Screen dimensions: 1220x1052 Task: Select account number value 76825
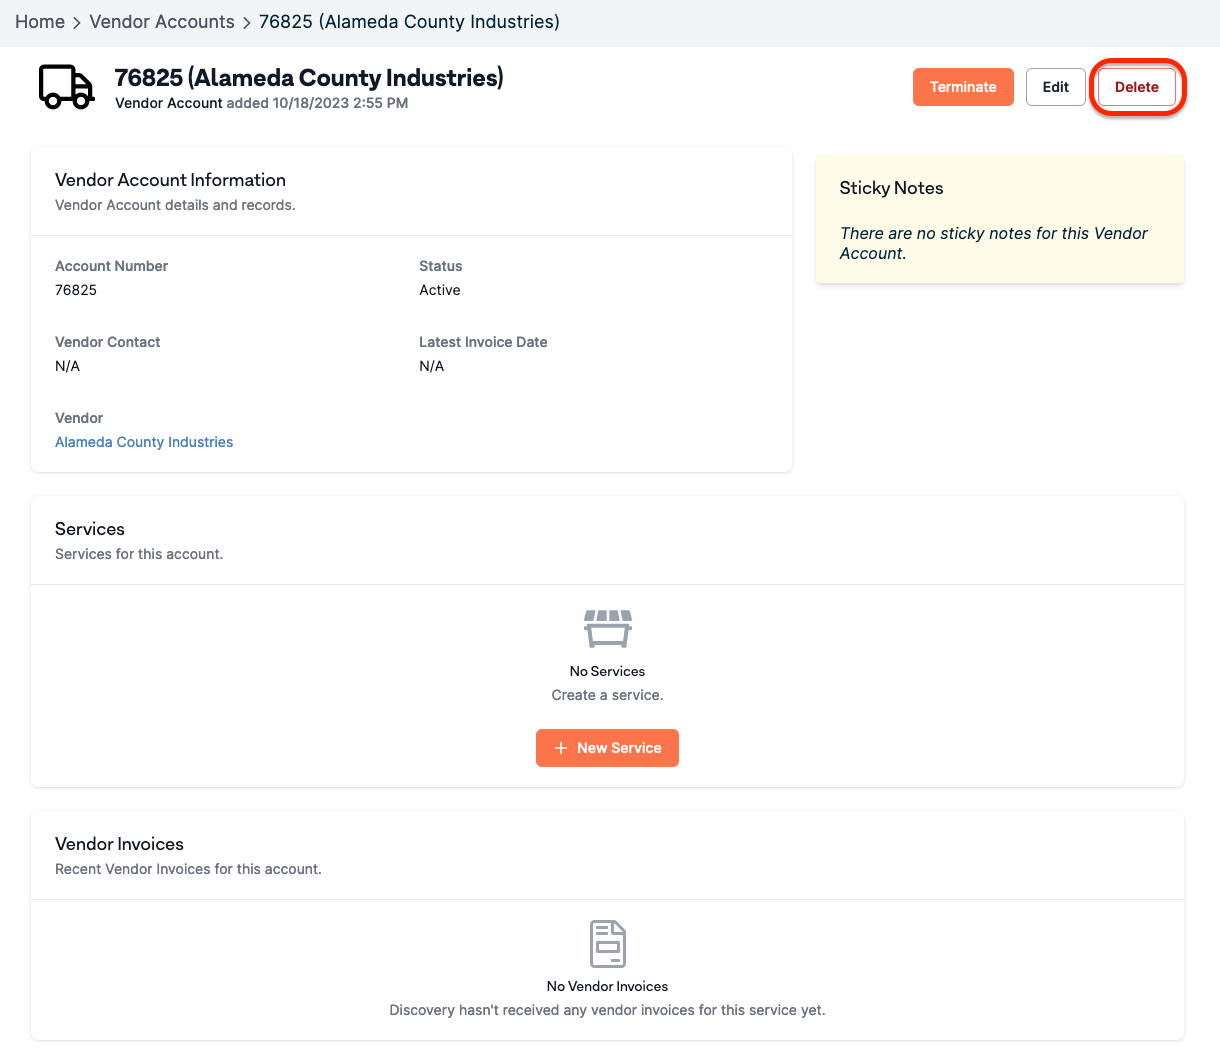tap(76, 290)
